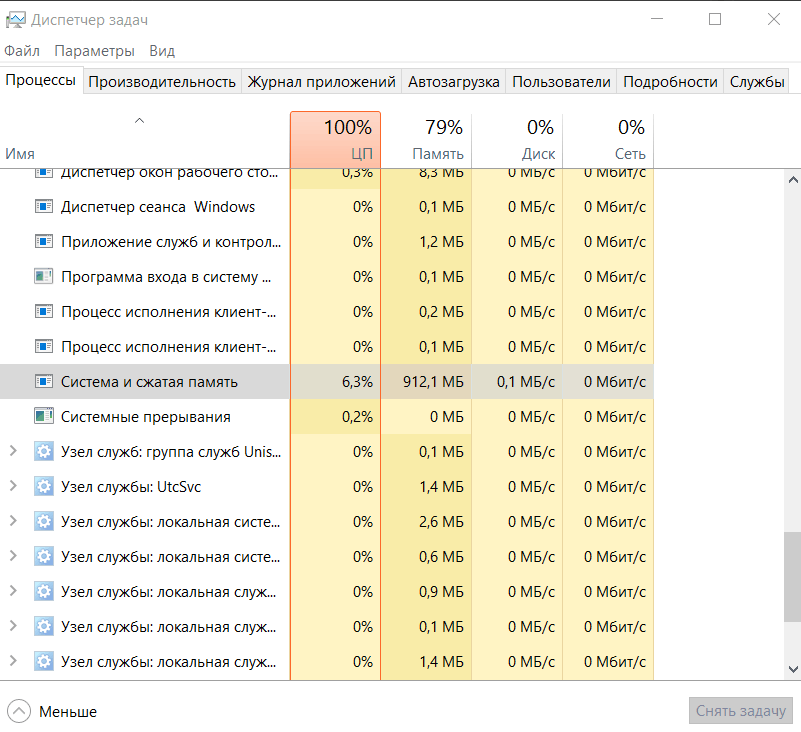Switch to the Производительность tab
This screenshot has height=732, width=801.
click(162, 82)
